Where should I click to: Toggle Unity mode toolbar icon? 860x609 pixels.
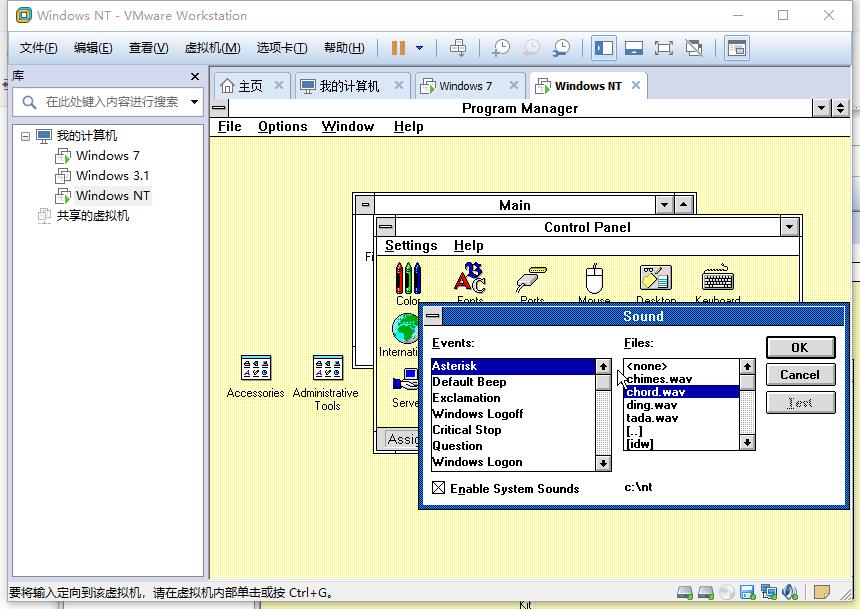point(694,48)
